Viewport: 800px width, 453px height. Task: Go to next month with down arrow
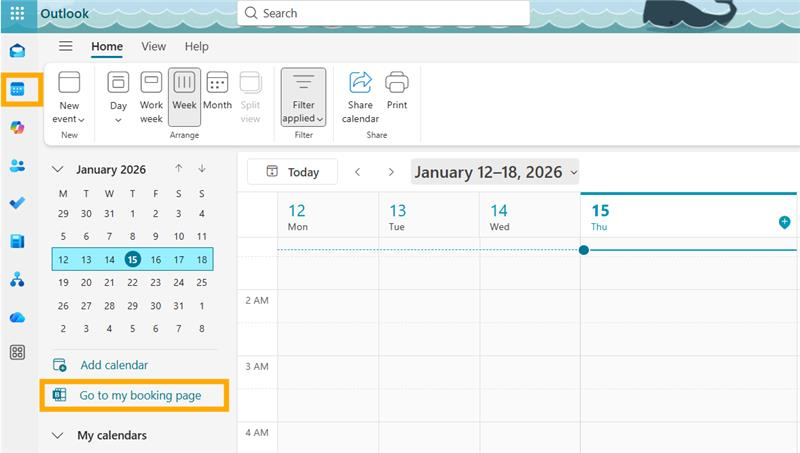pos(202,168)
